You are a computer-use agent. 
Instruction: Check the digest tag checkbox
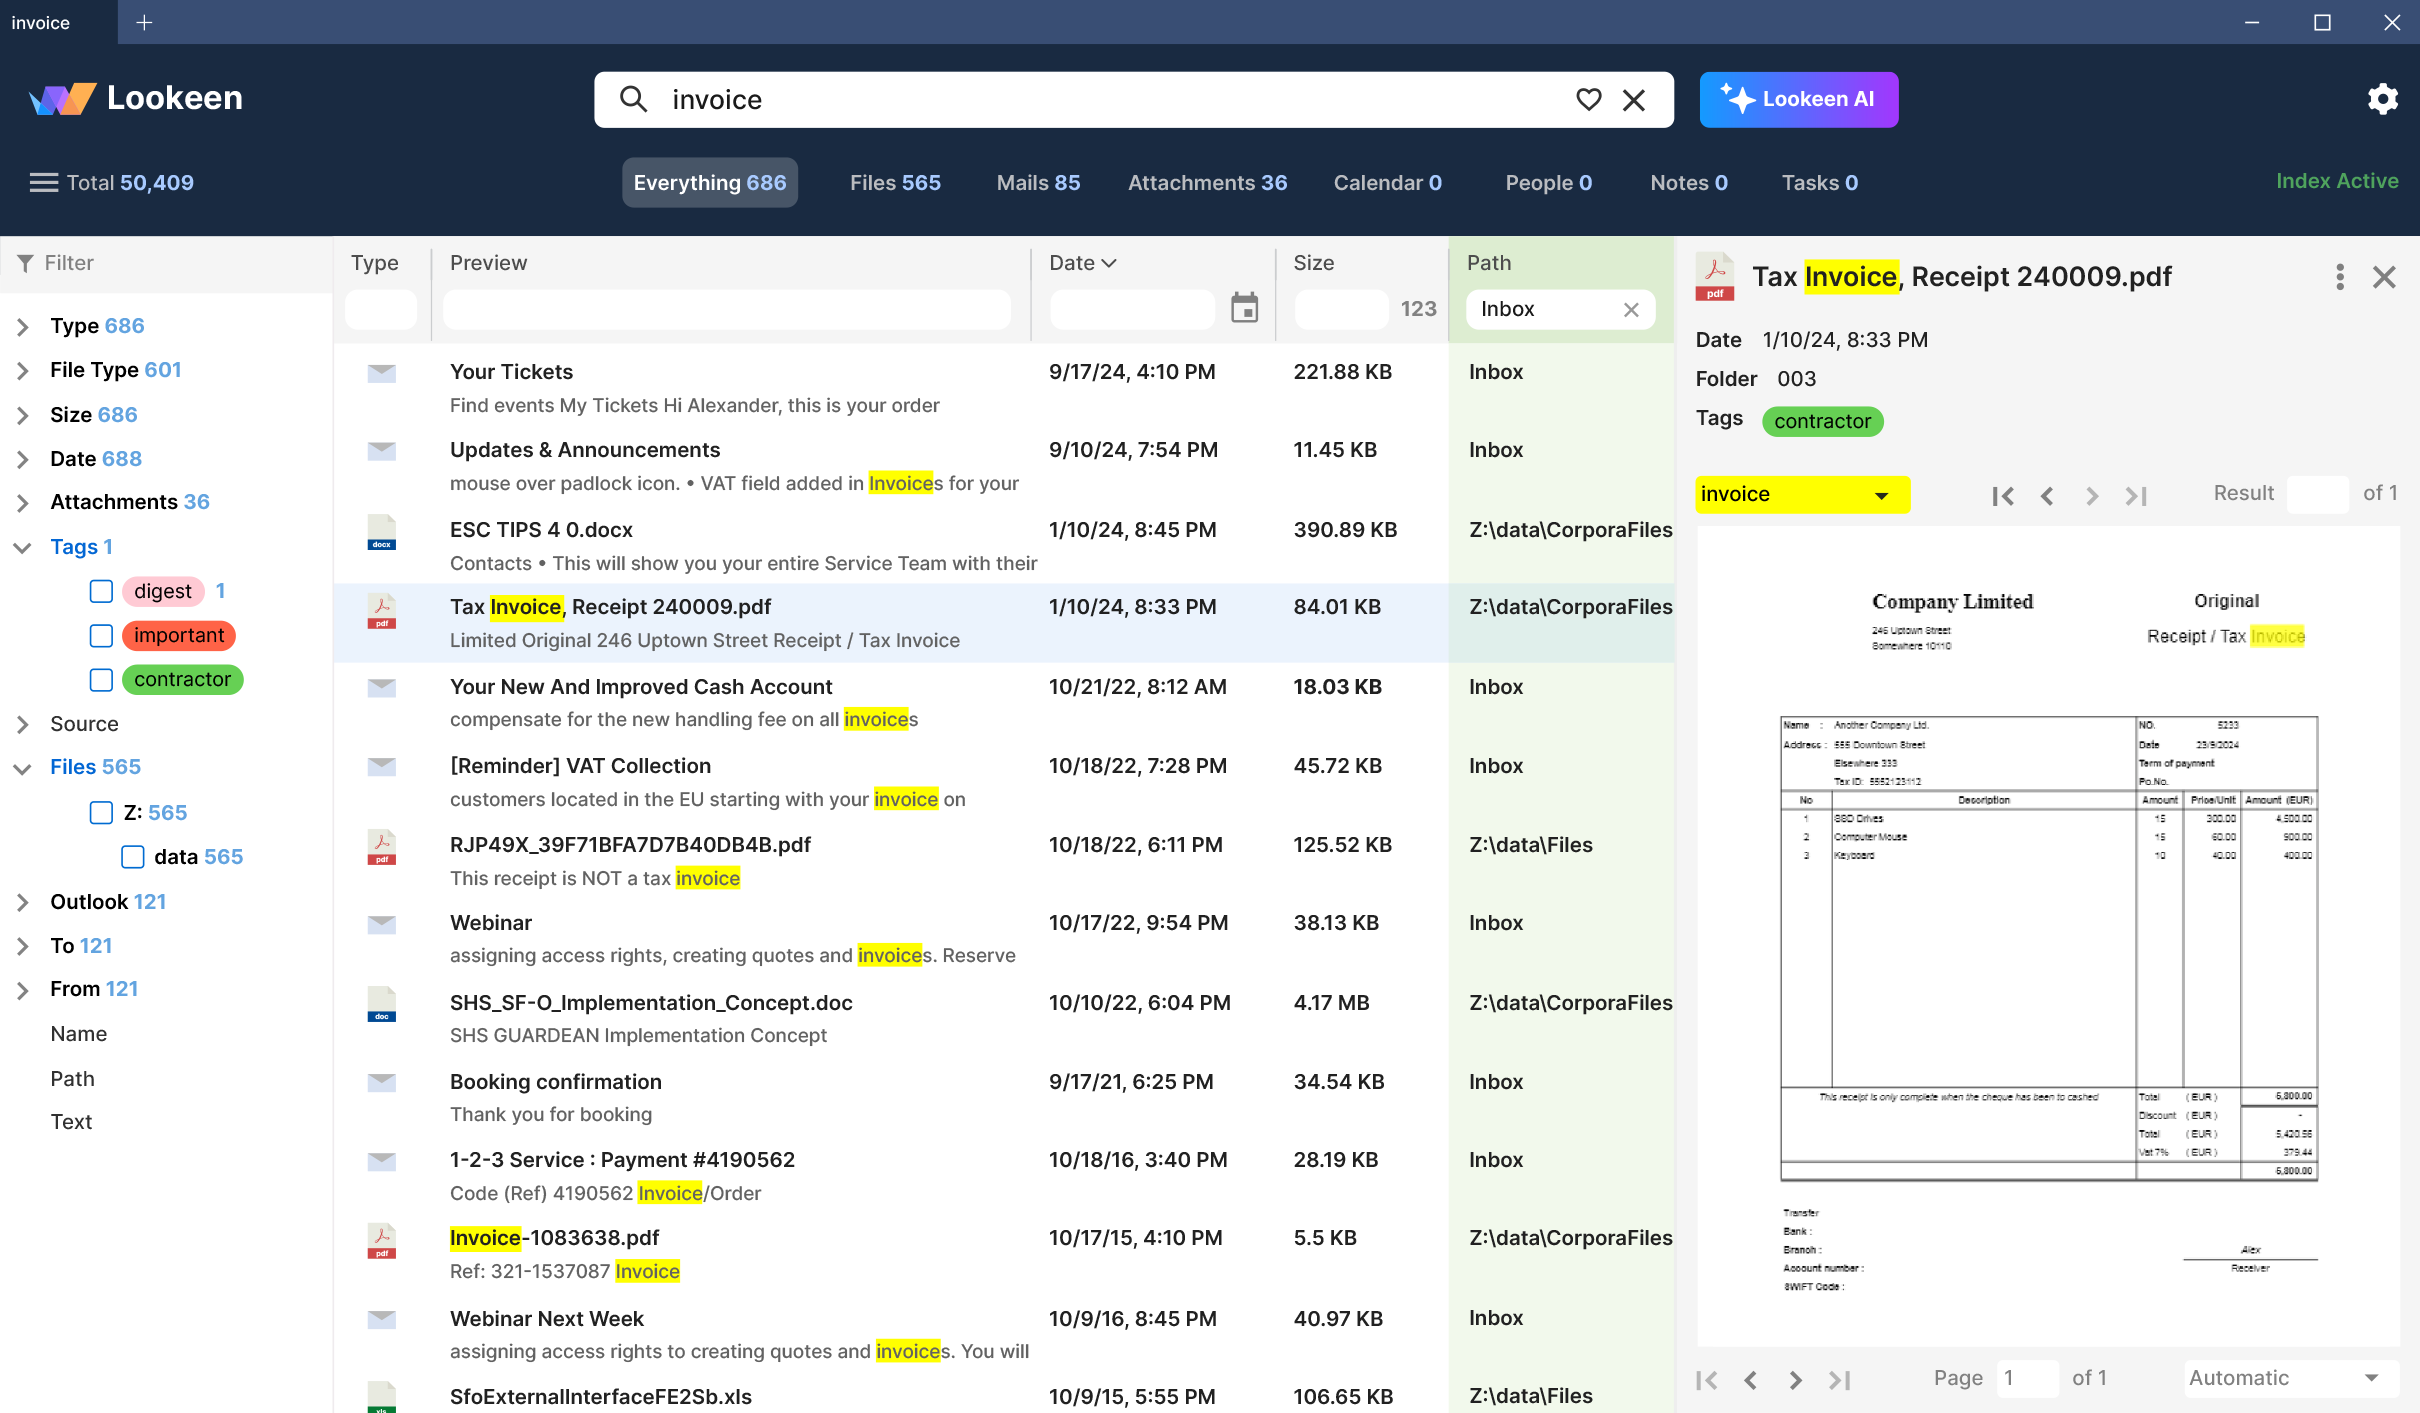click(101, 591)
